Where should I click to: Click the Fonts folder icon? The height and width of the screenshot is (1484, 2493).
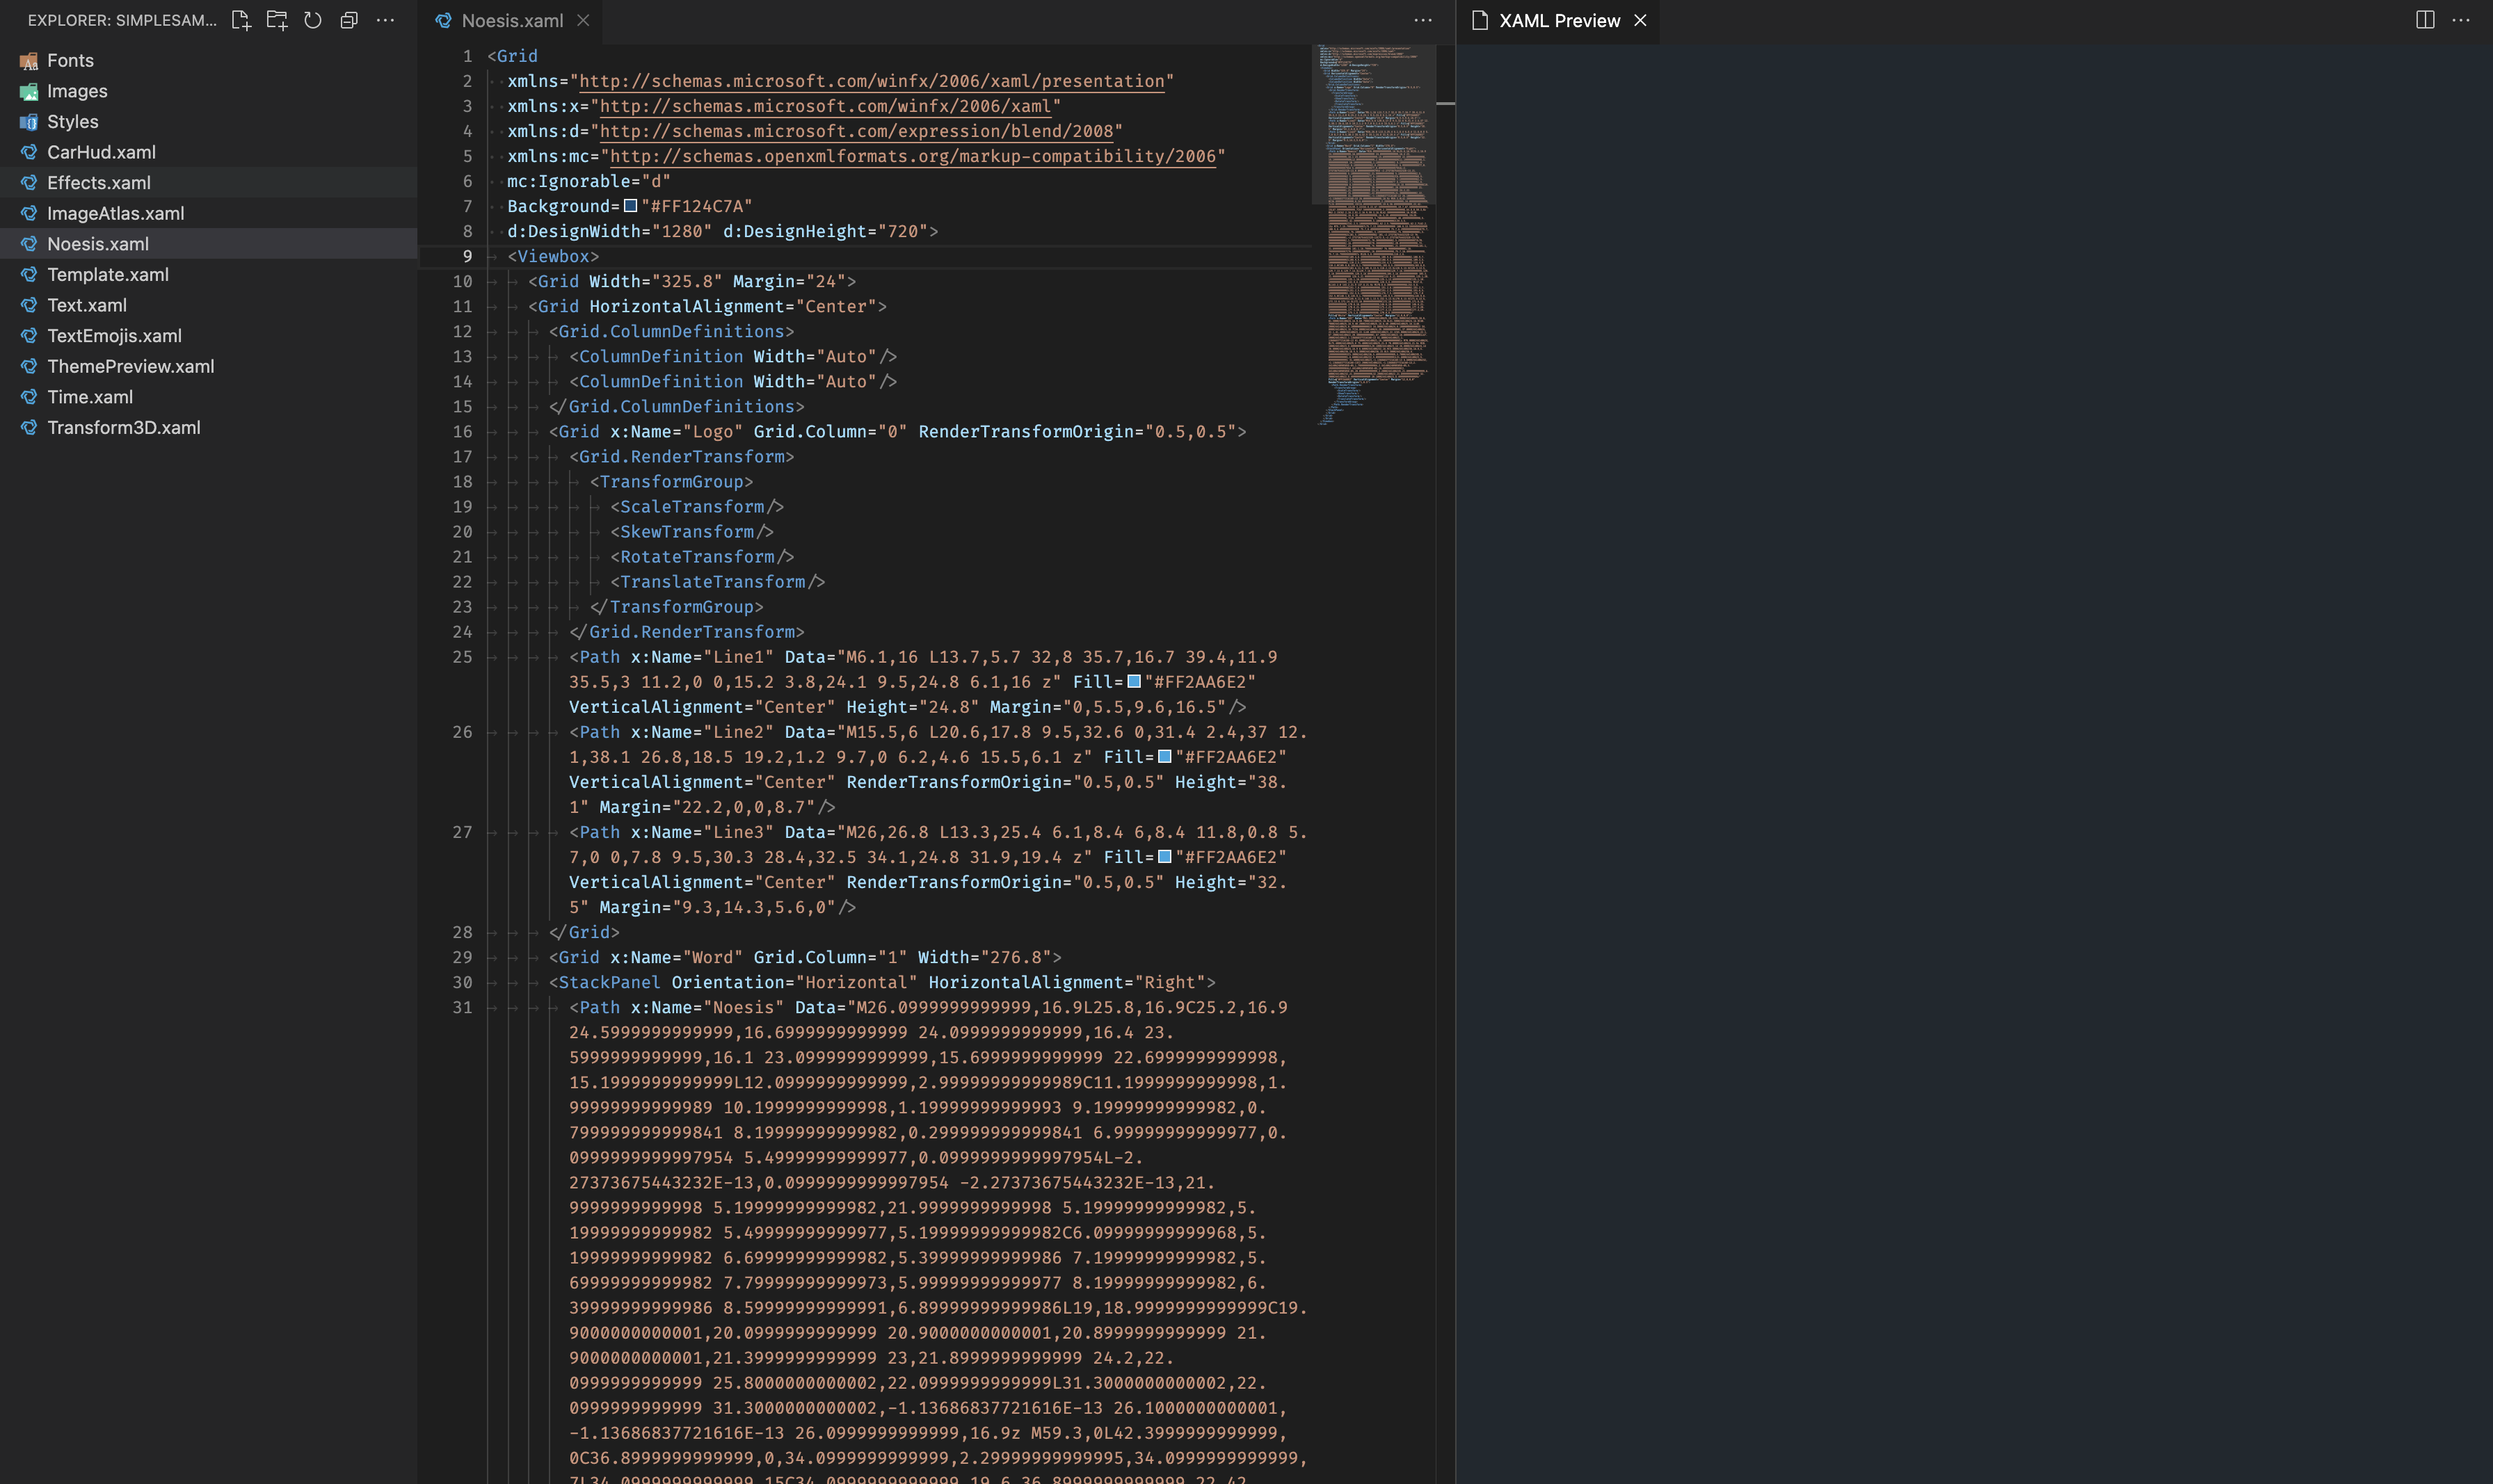pos(29,61)
